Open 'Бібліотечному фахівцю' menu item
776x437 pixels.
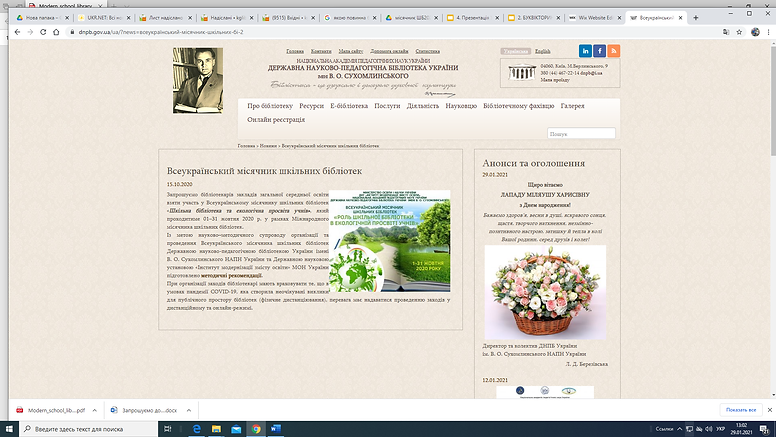519,106
